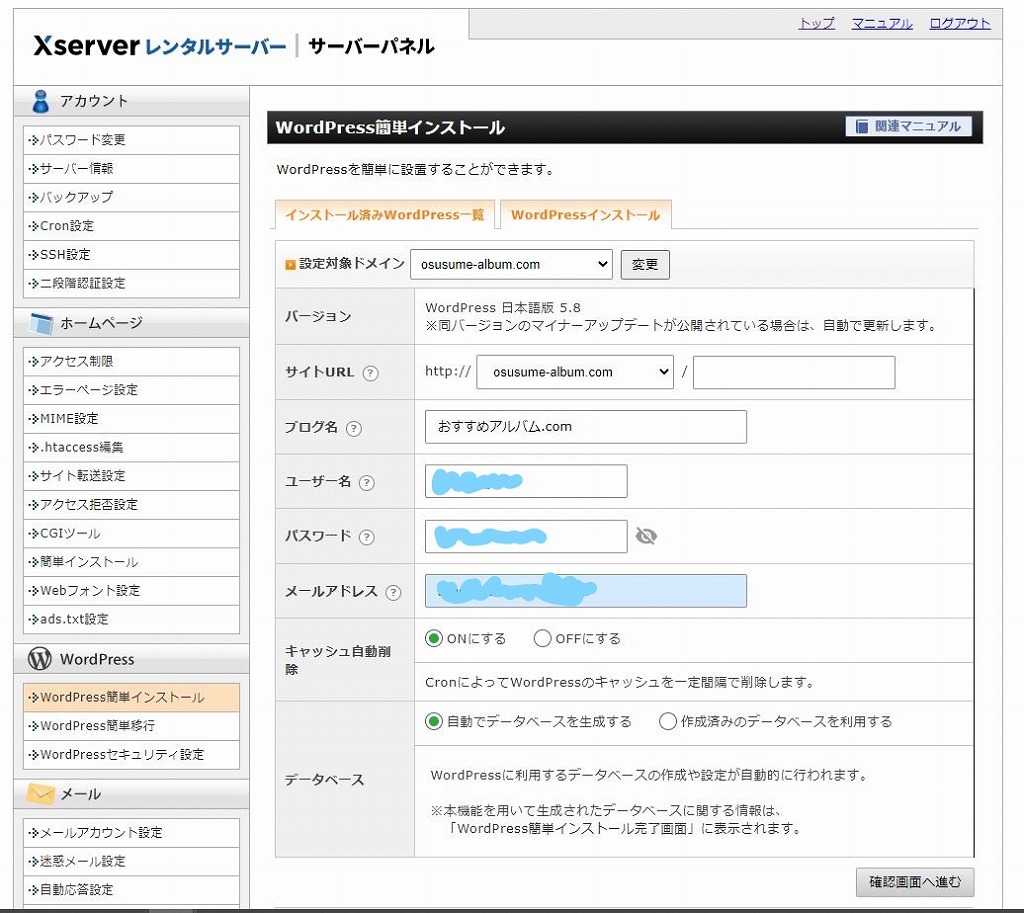Click the help icon next to サイトURL

pyautogui.click(x=370, y=373)
